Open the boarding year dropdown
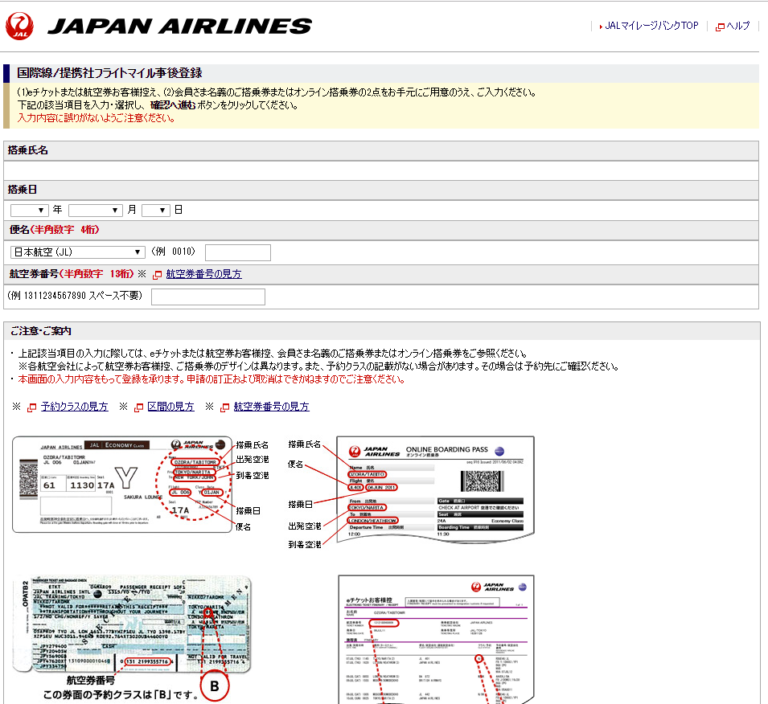Screen dimensions: 768x704 pos(29,210)
